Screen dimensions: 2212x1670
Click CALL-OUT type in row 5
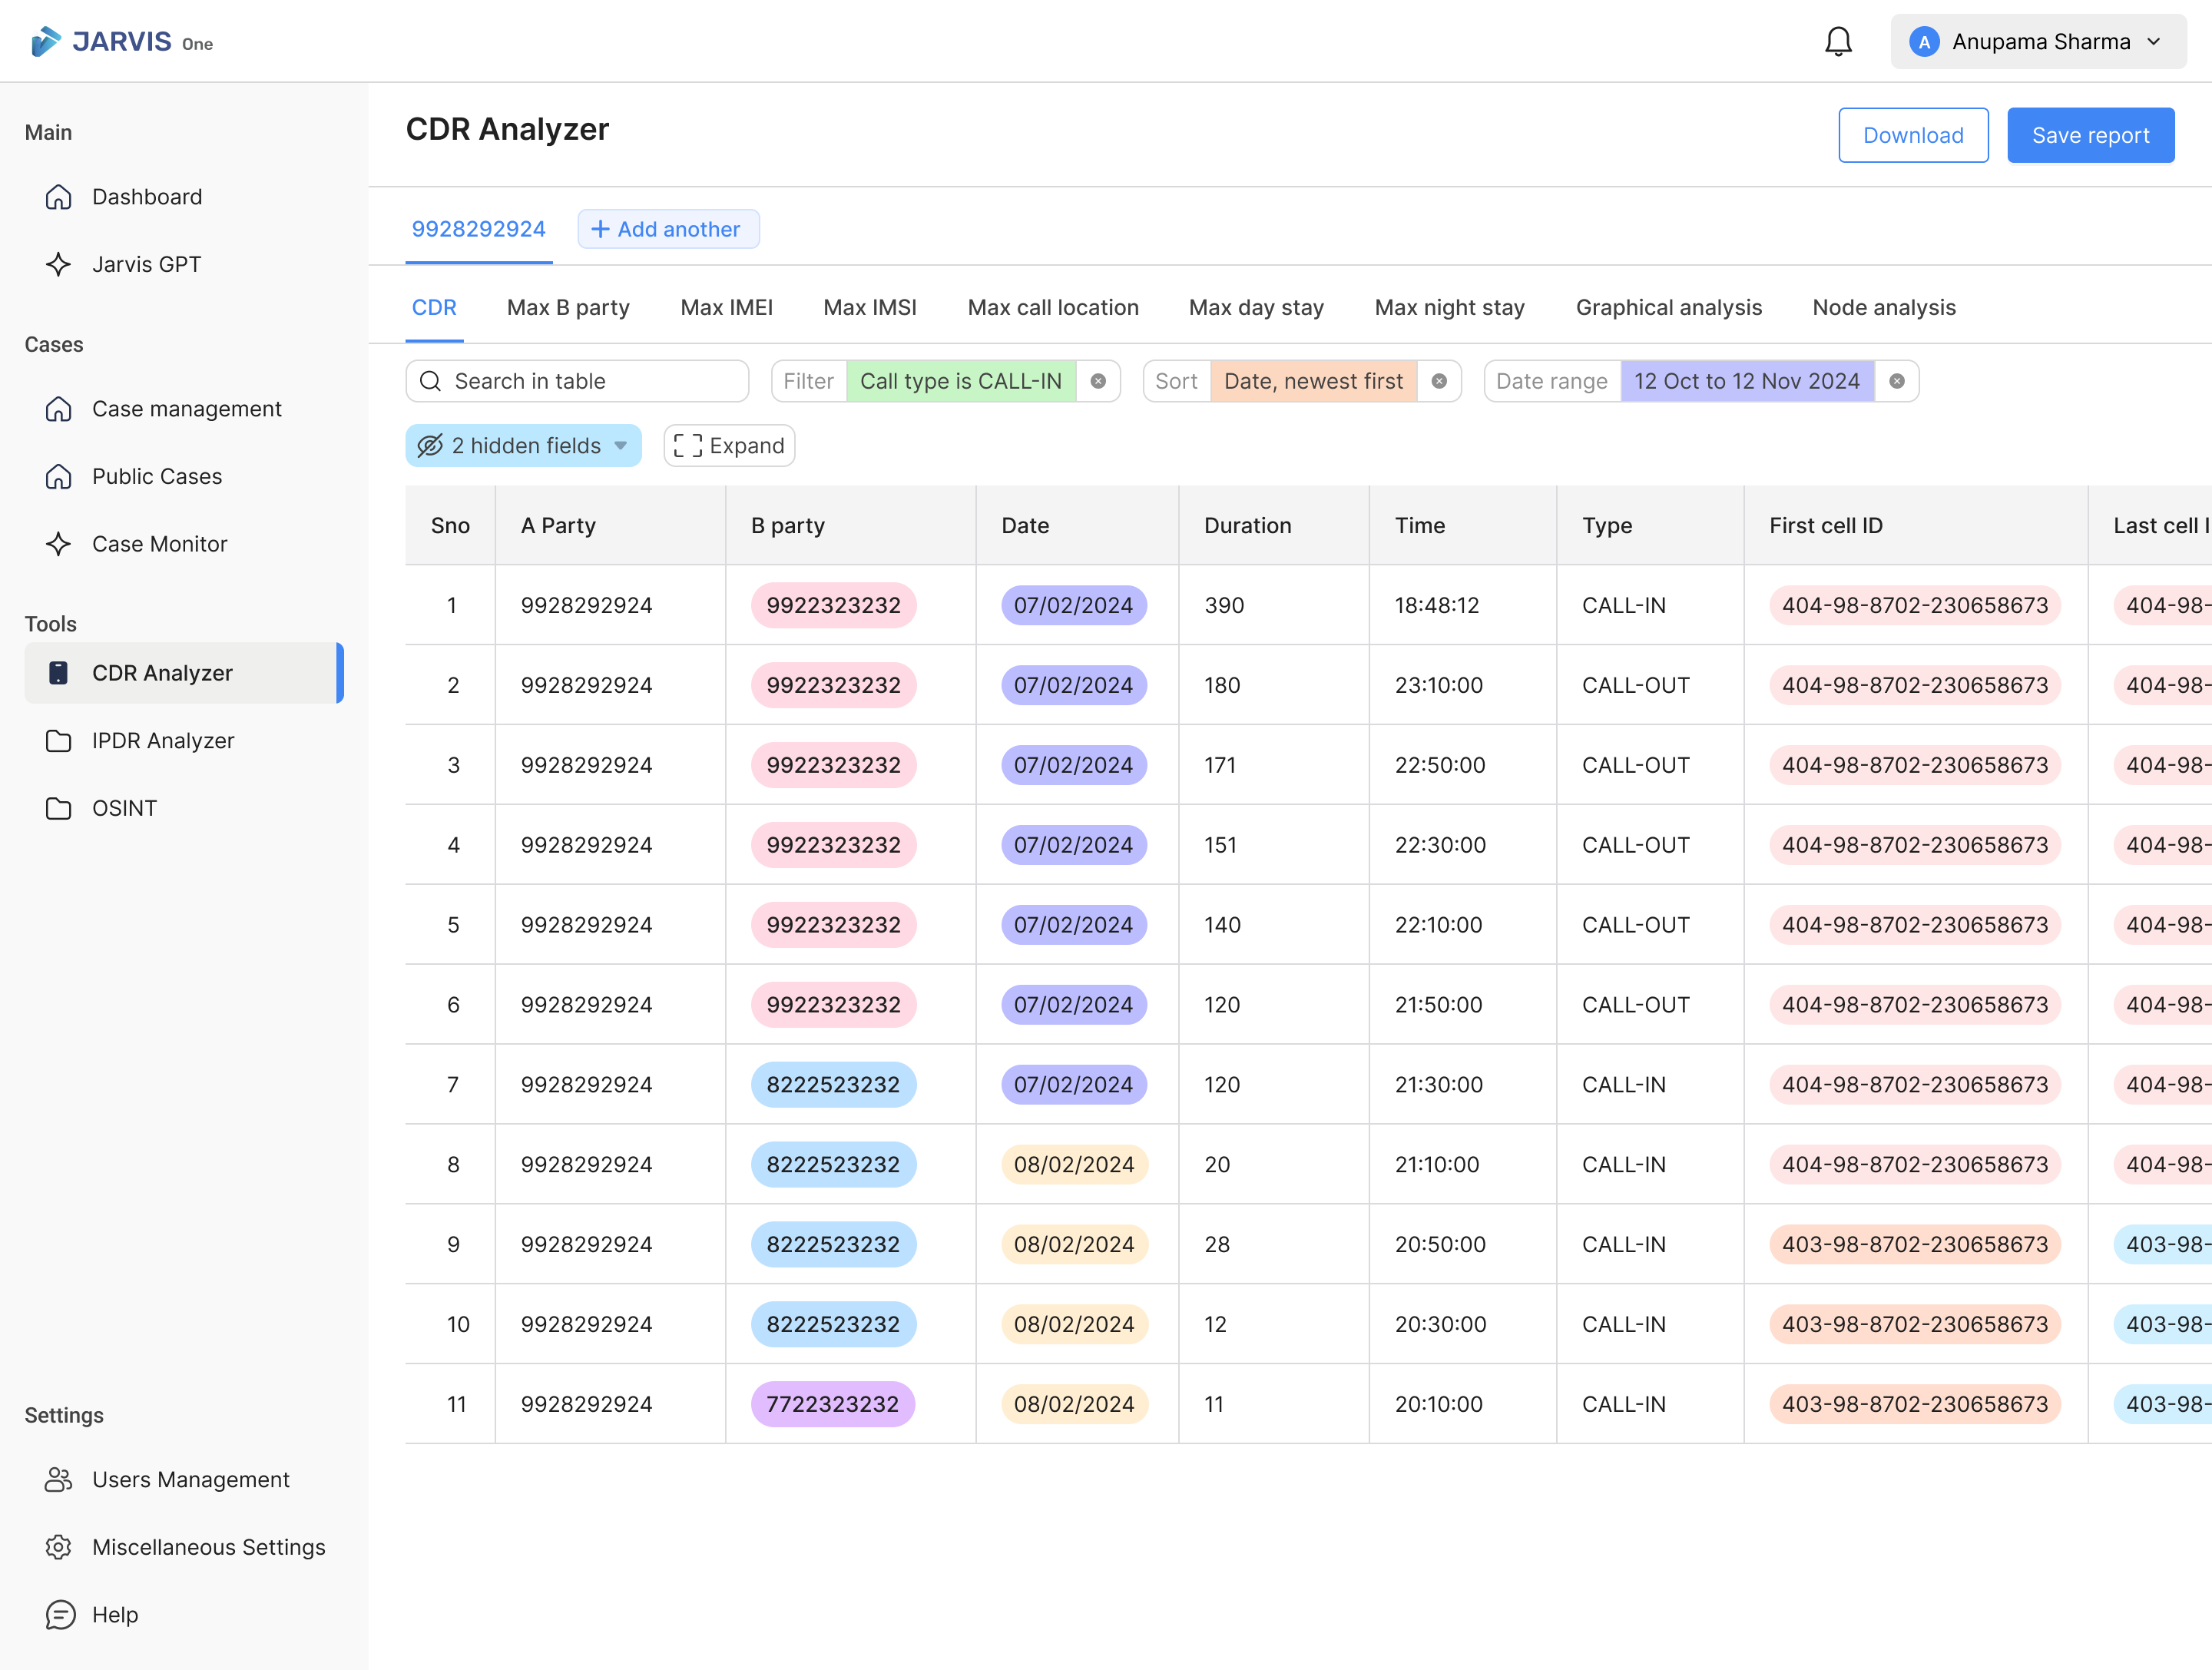[1635, 925]
